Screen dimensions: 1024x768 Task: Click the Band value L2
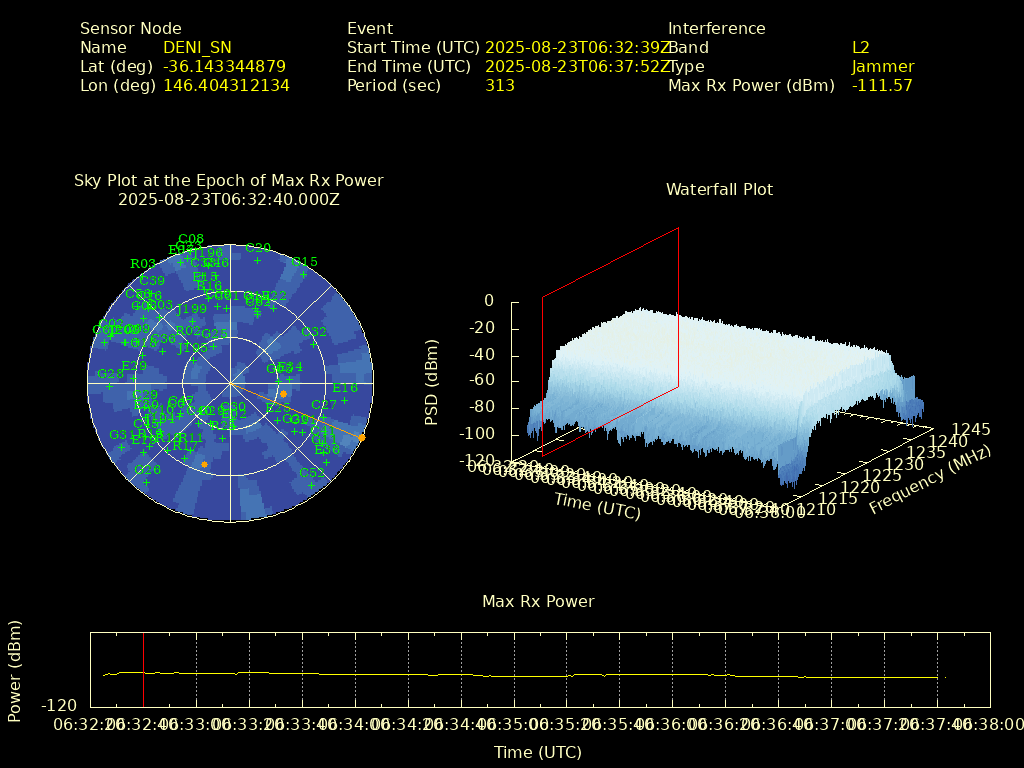tap(860, 47)
